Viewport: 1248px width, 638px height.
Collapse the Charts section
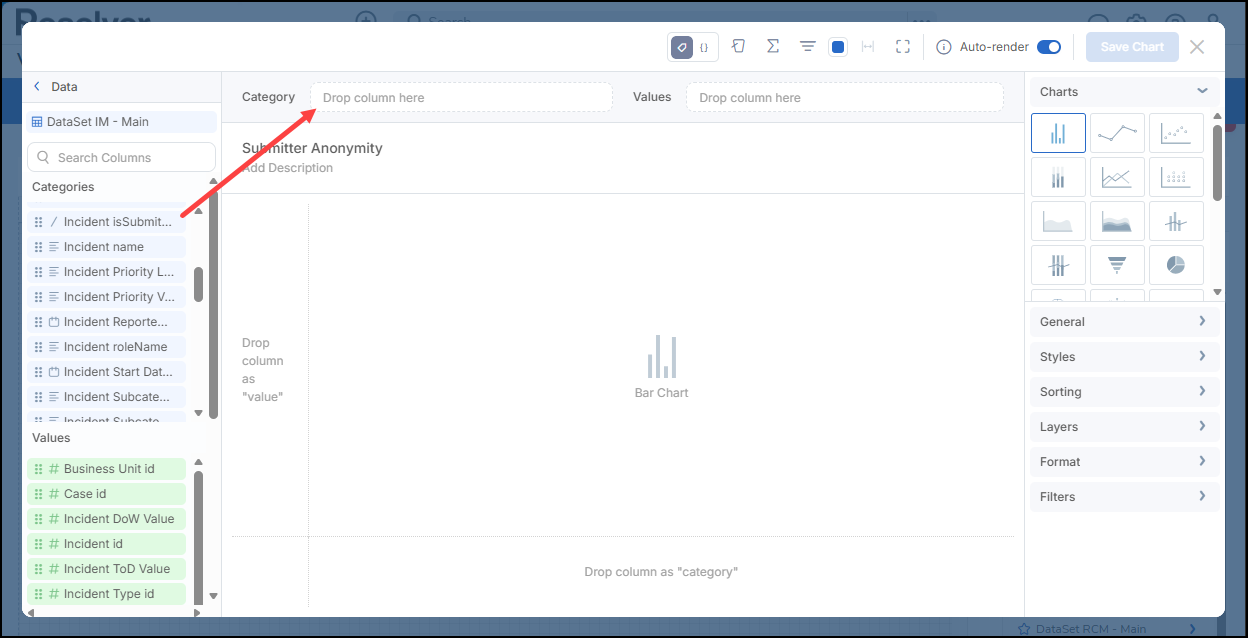[x=1125, y=92]
